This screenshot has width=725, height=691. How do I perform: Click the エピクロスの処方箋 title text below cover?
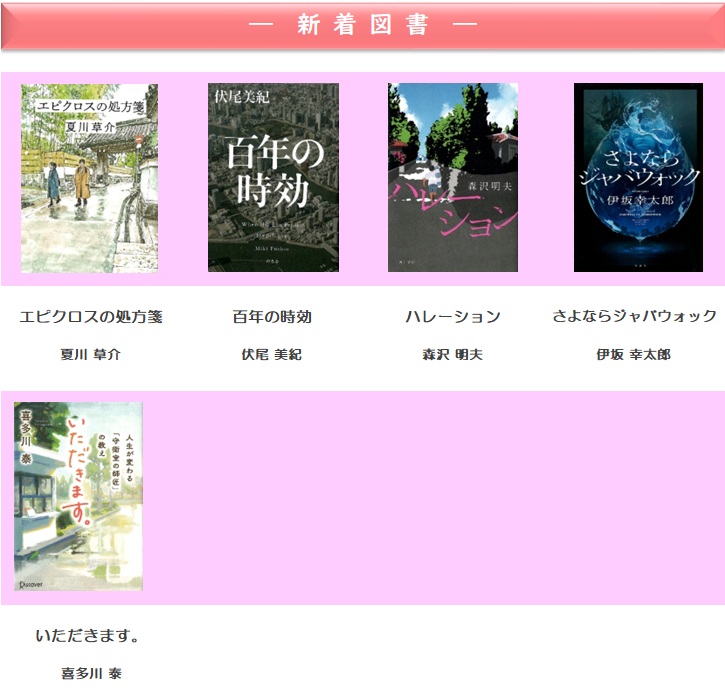click(x=91, y=317)
